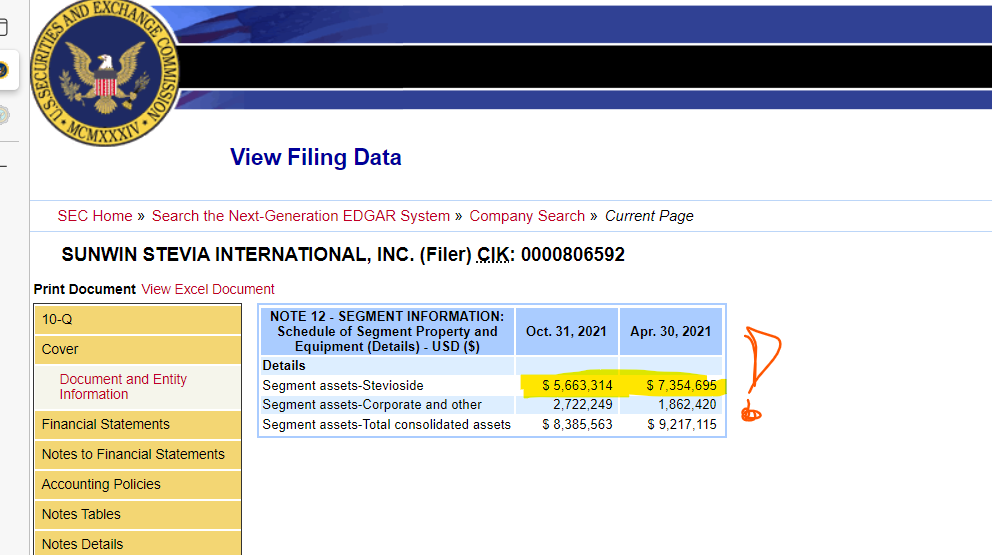Click Segment assets-Corporate and other label

[x=372, y=404]
